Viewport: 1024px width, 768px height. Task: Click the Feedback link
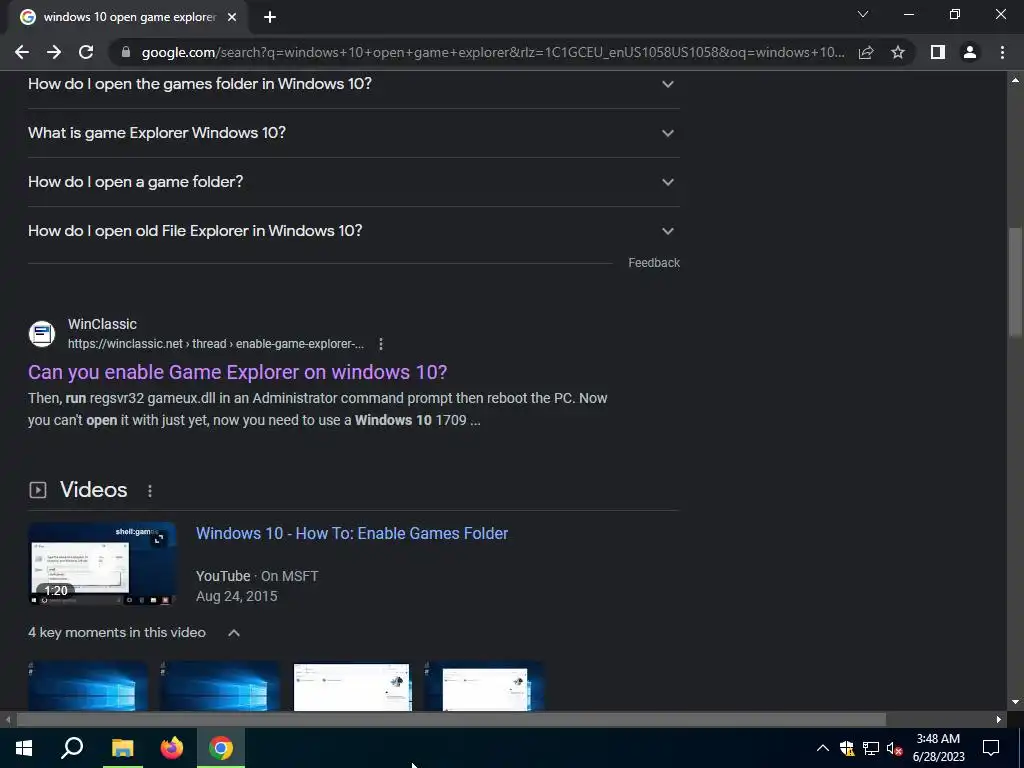pyautogui.click(x=654, y=263)
